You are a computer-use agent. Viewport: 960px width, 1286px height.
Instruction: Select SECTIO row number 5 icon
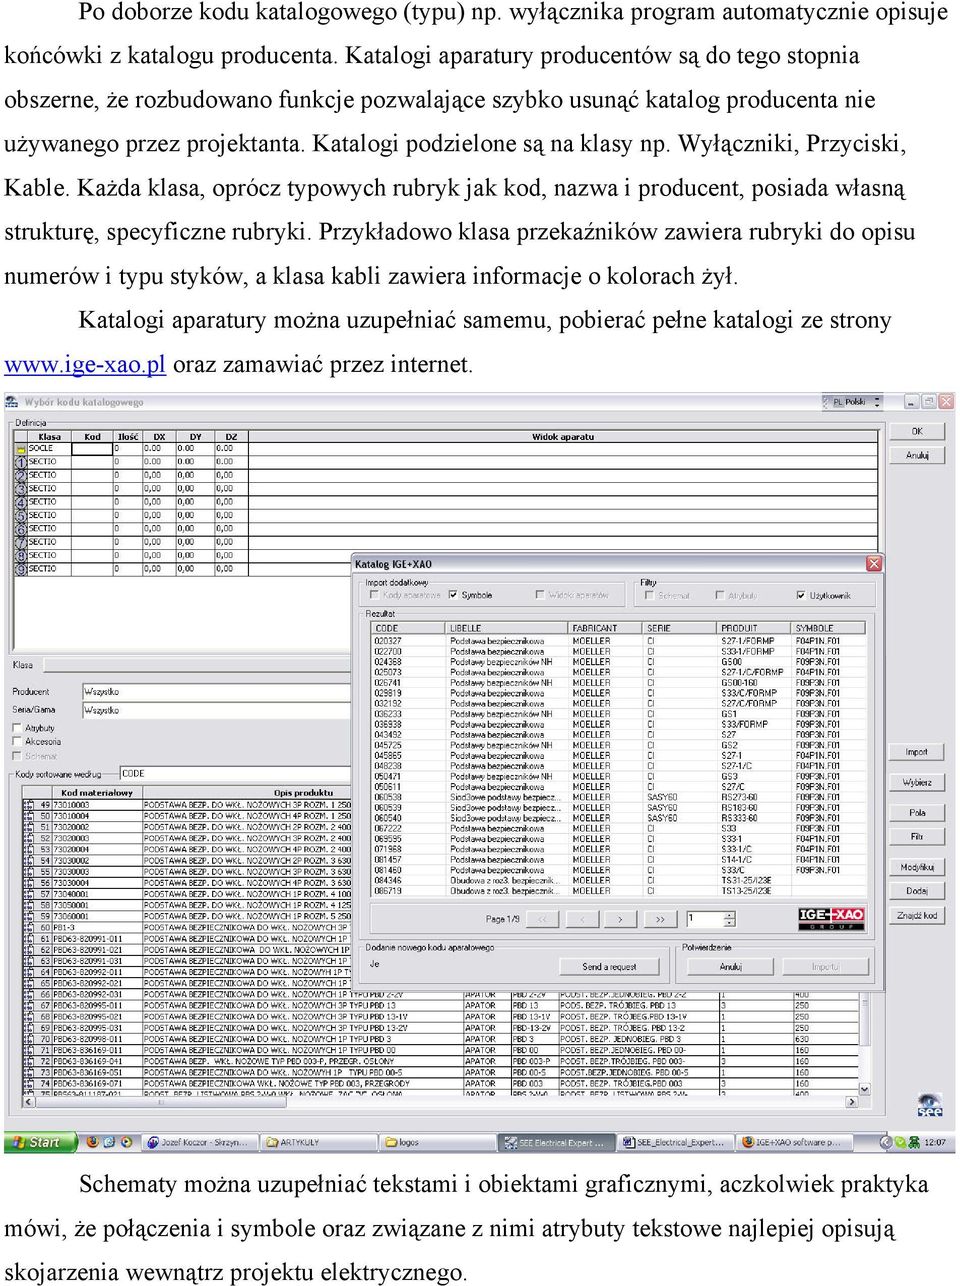20,516
